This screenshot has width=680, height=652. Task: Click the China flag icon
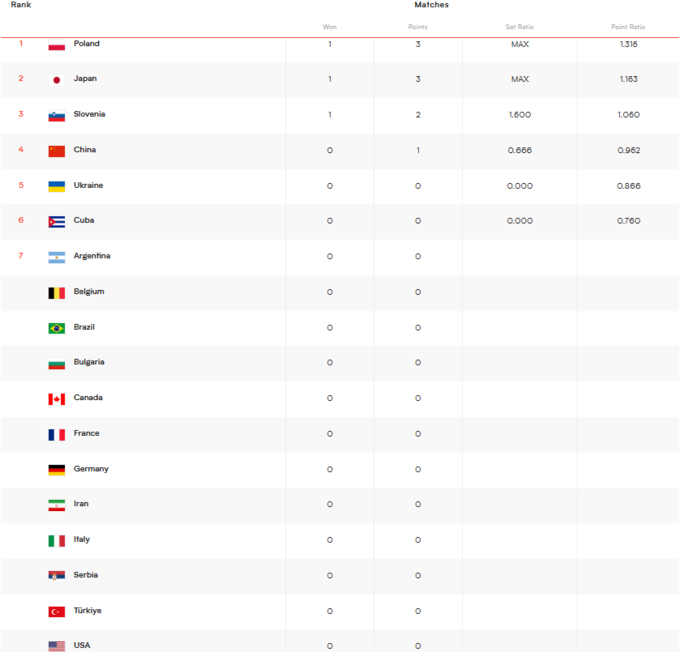[56, 151]
